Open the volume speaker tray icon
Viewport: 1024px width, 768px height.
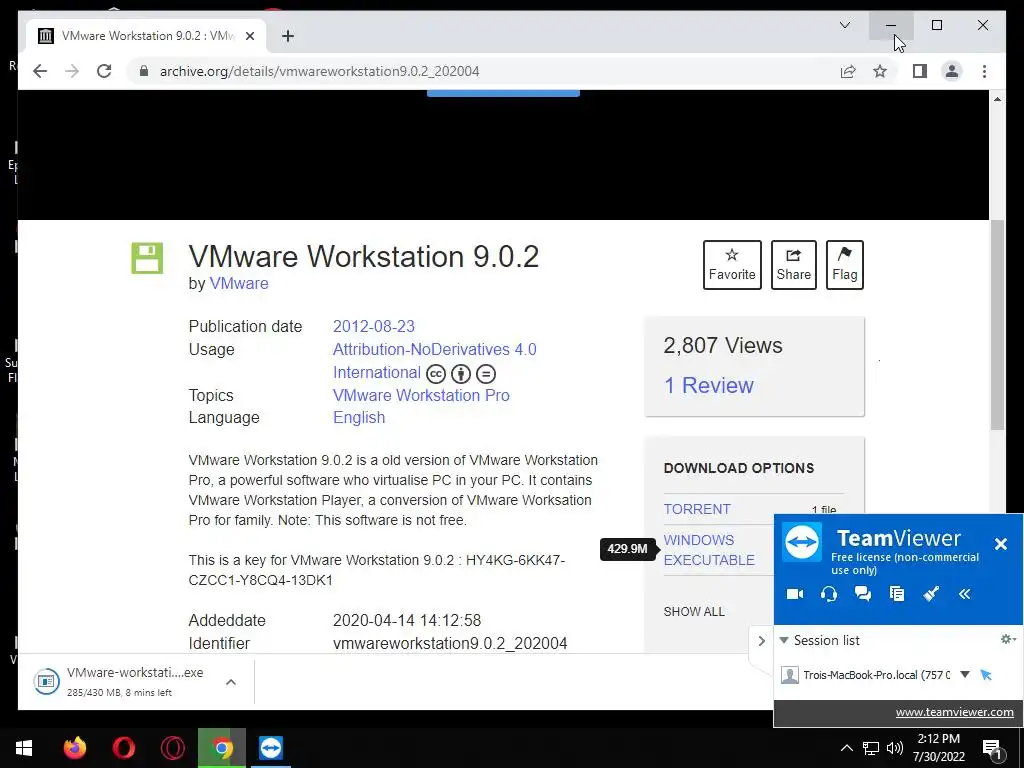[x=895, y=748]
